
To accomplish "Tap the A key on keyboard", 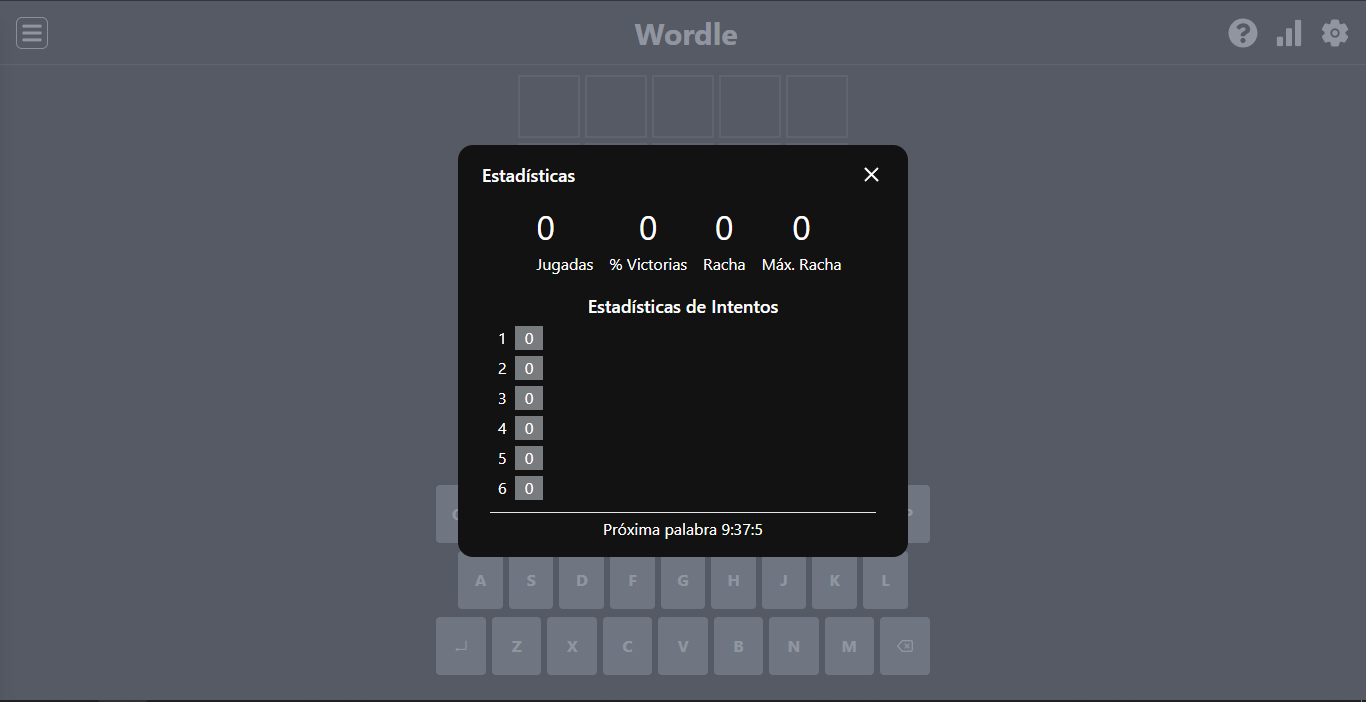I will [481, 580].
